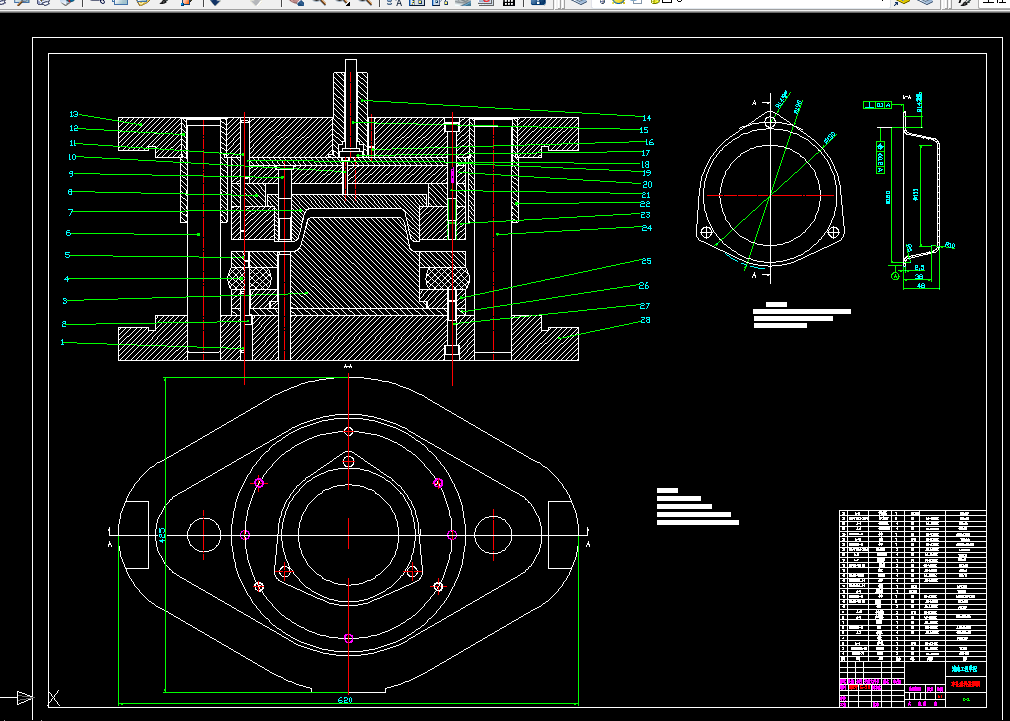Click the UCS X axis icon

[54, 698]
